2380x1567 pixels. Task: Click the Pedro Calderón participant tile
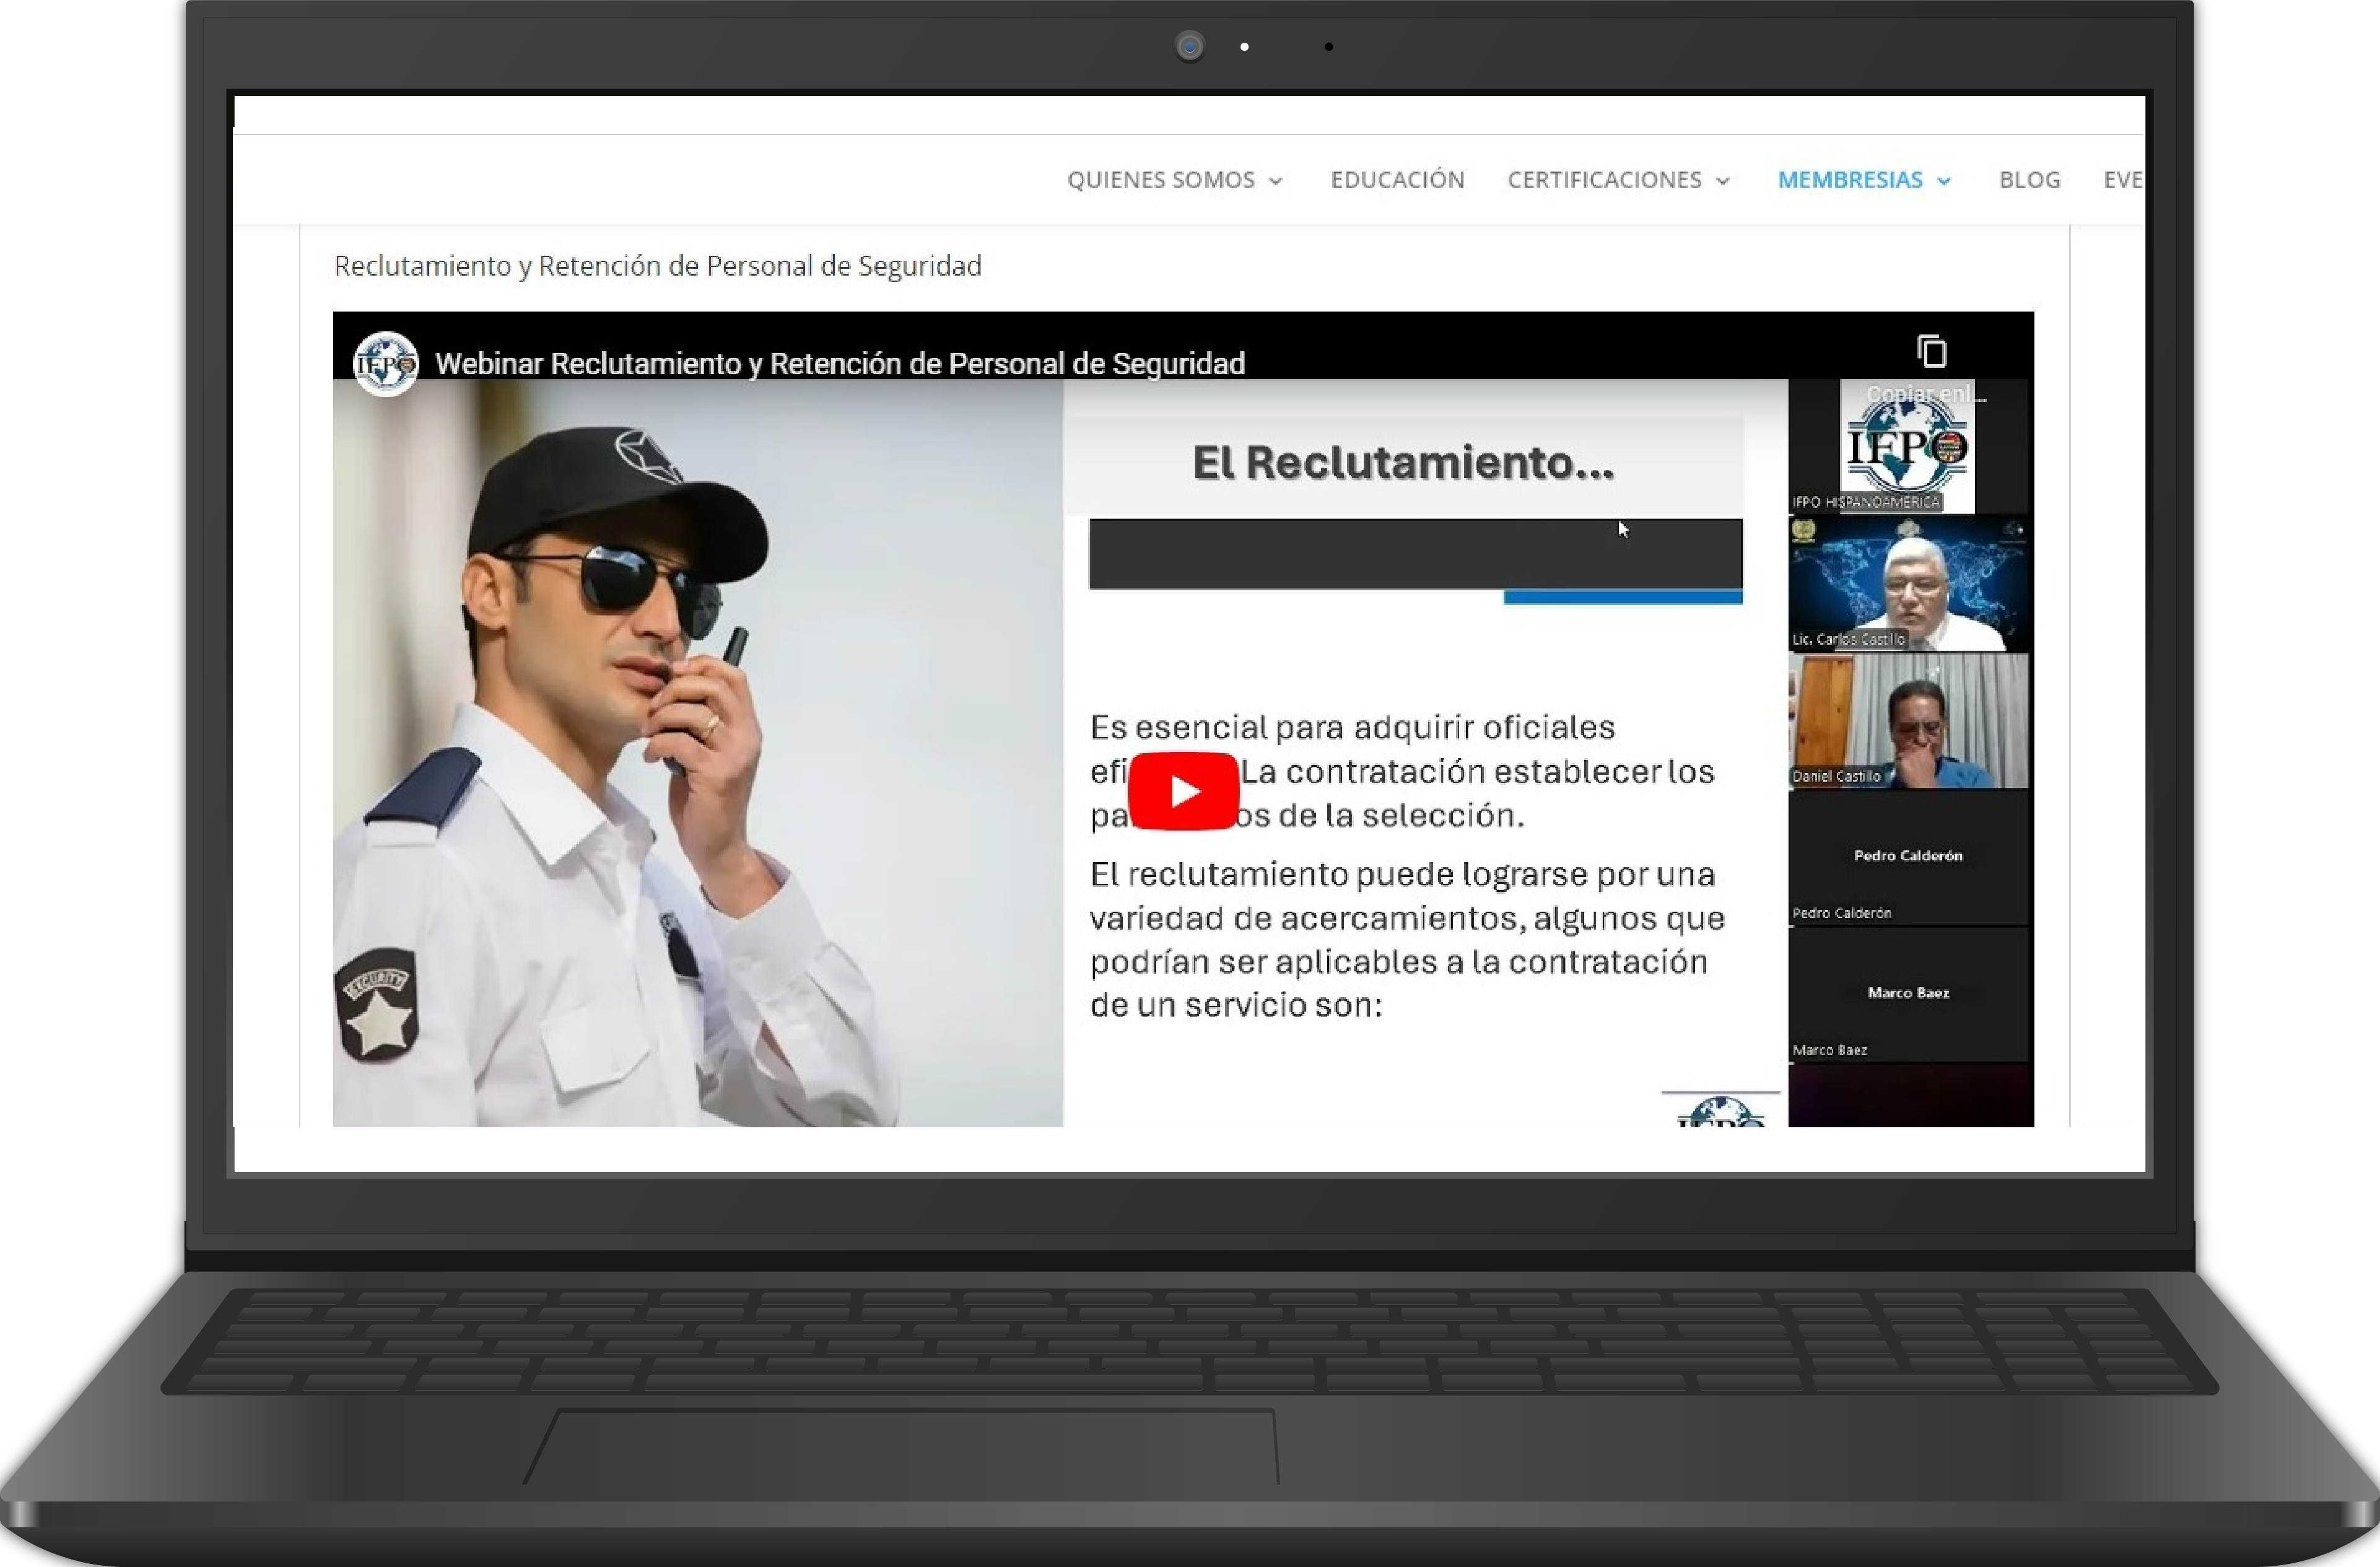(x=1908, y=858)
